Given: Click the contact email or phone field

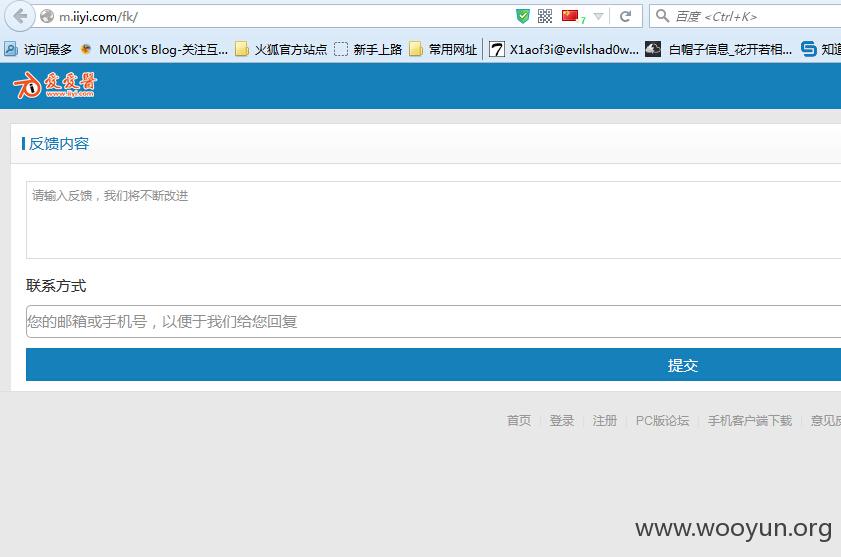Looking at the screenshot, I should [433, 321].
